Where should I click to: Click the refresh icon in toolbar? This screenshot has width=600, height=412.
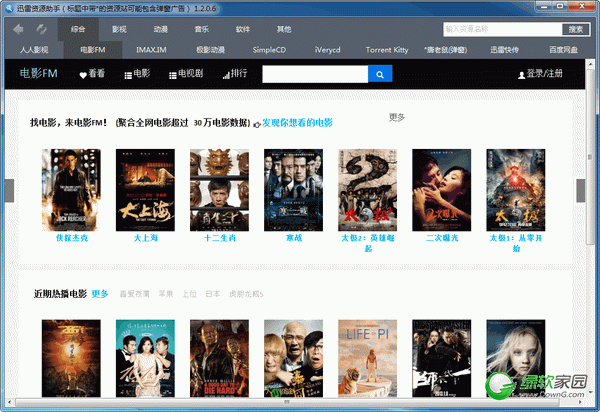coord(41,29)
